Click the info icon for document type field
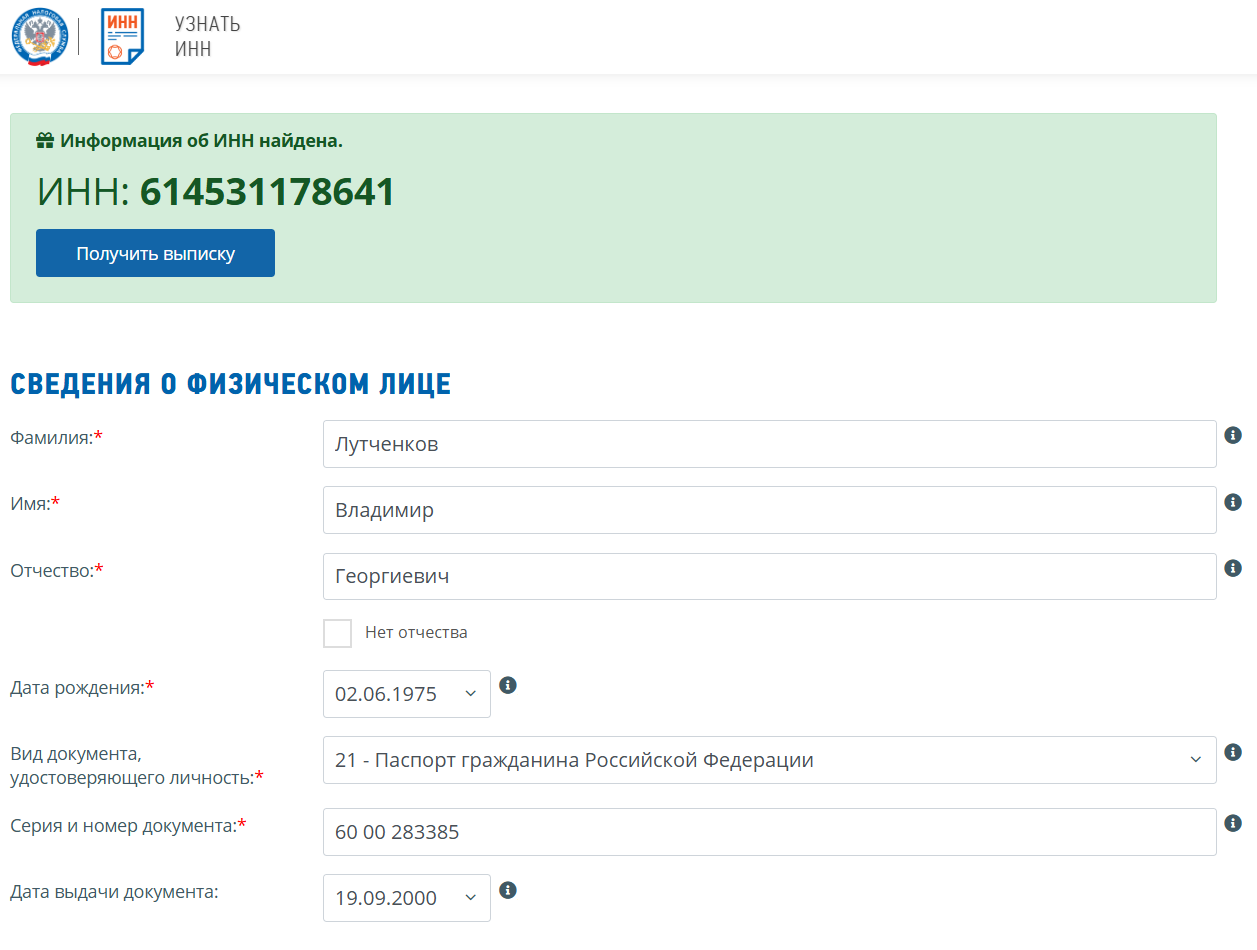Screen dimensions: 1257x950 (x=1233, y=751)
